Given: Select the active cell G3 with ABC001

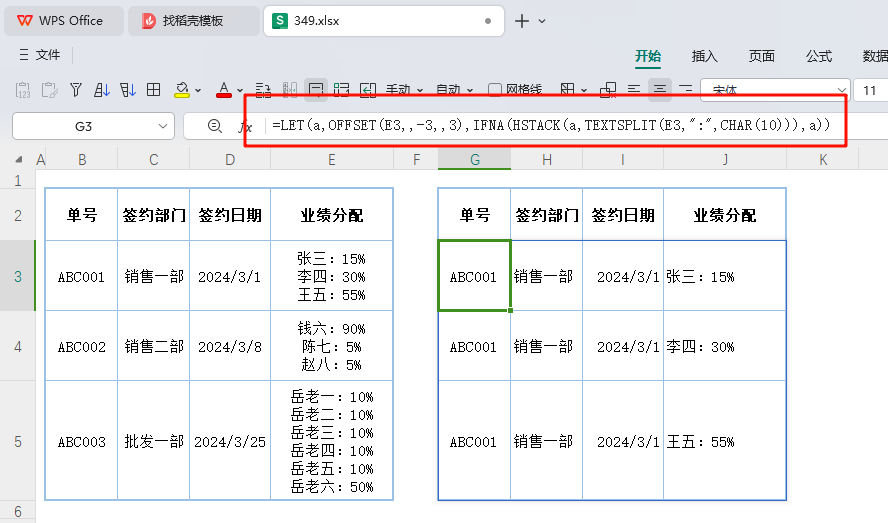Looking at the screenshot, I should [x=475, y=276].
